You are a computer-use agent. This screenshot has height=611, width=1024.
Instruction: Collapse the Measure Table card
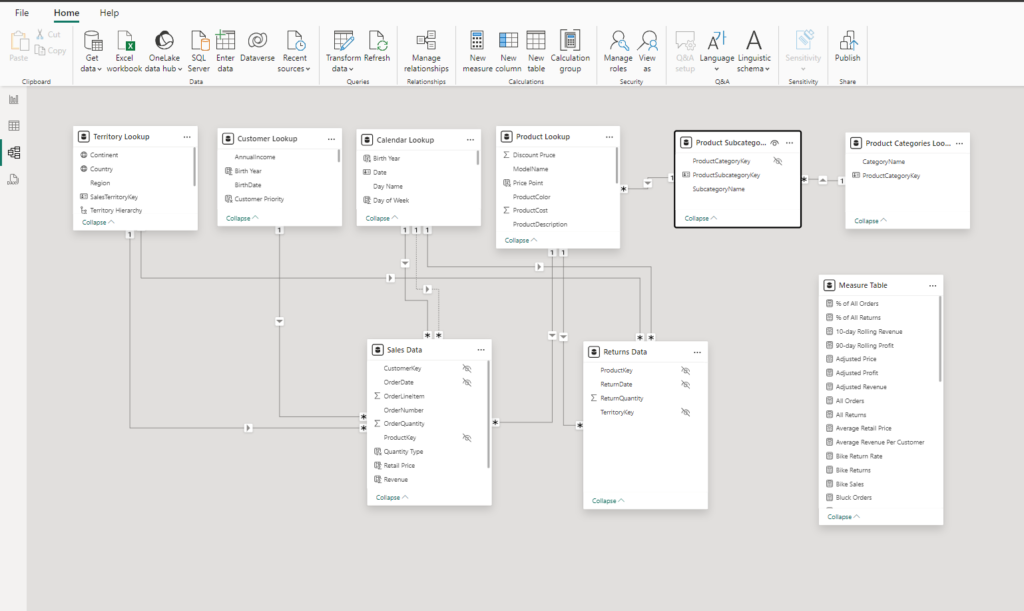click(x=844, y=517)
